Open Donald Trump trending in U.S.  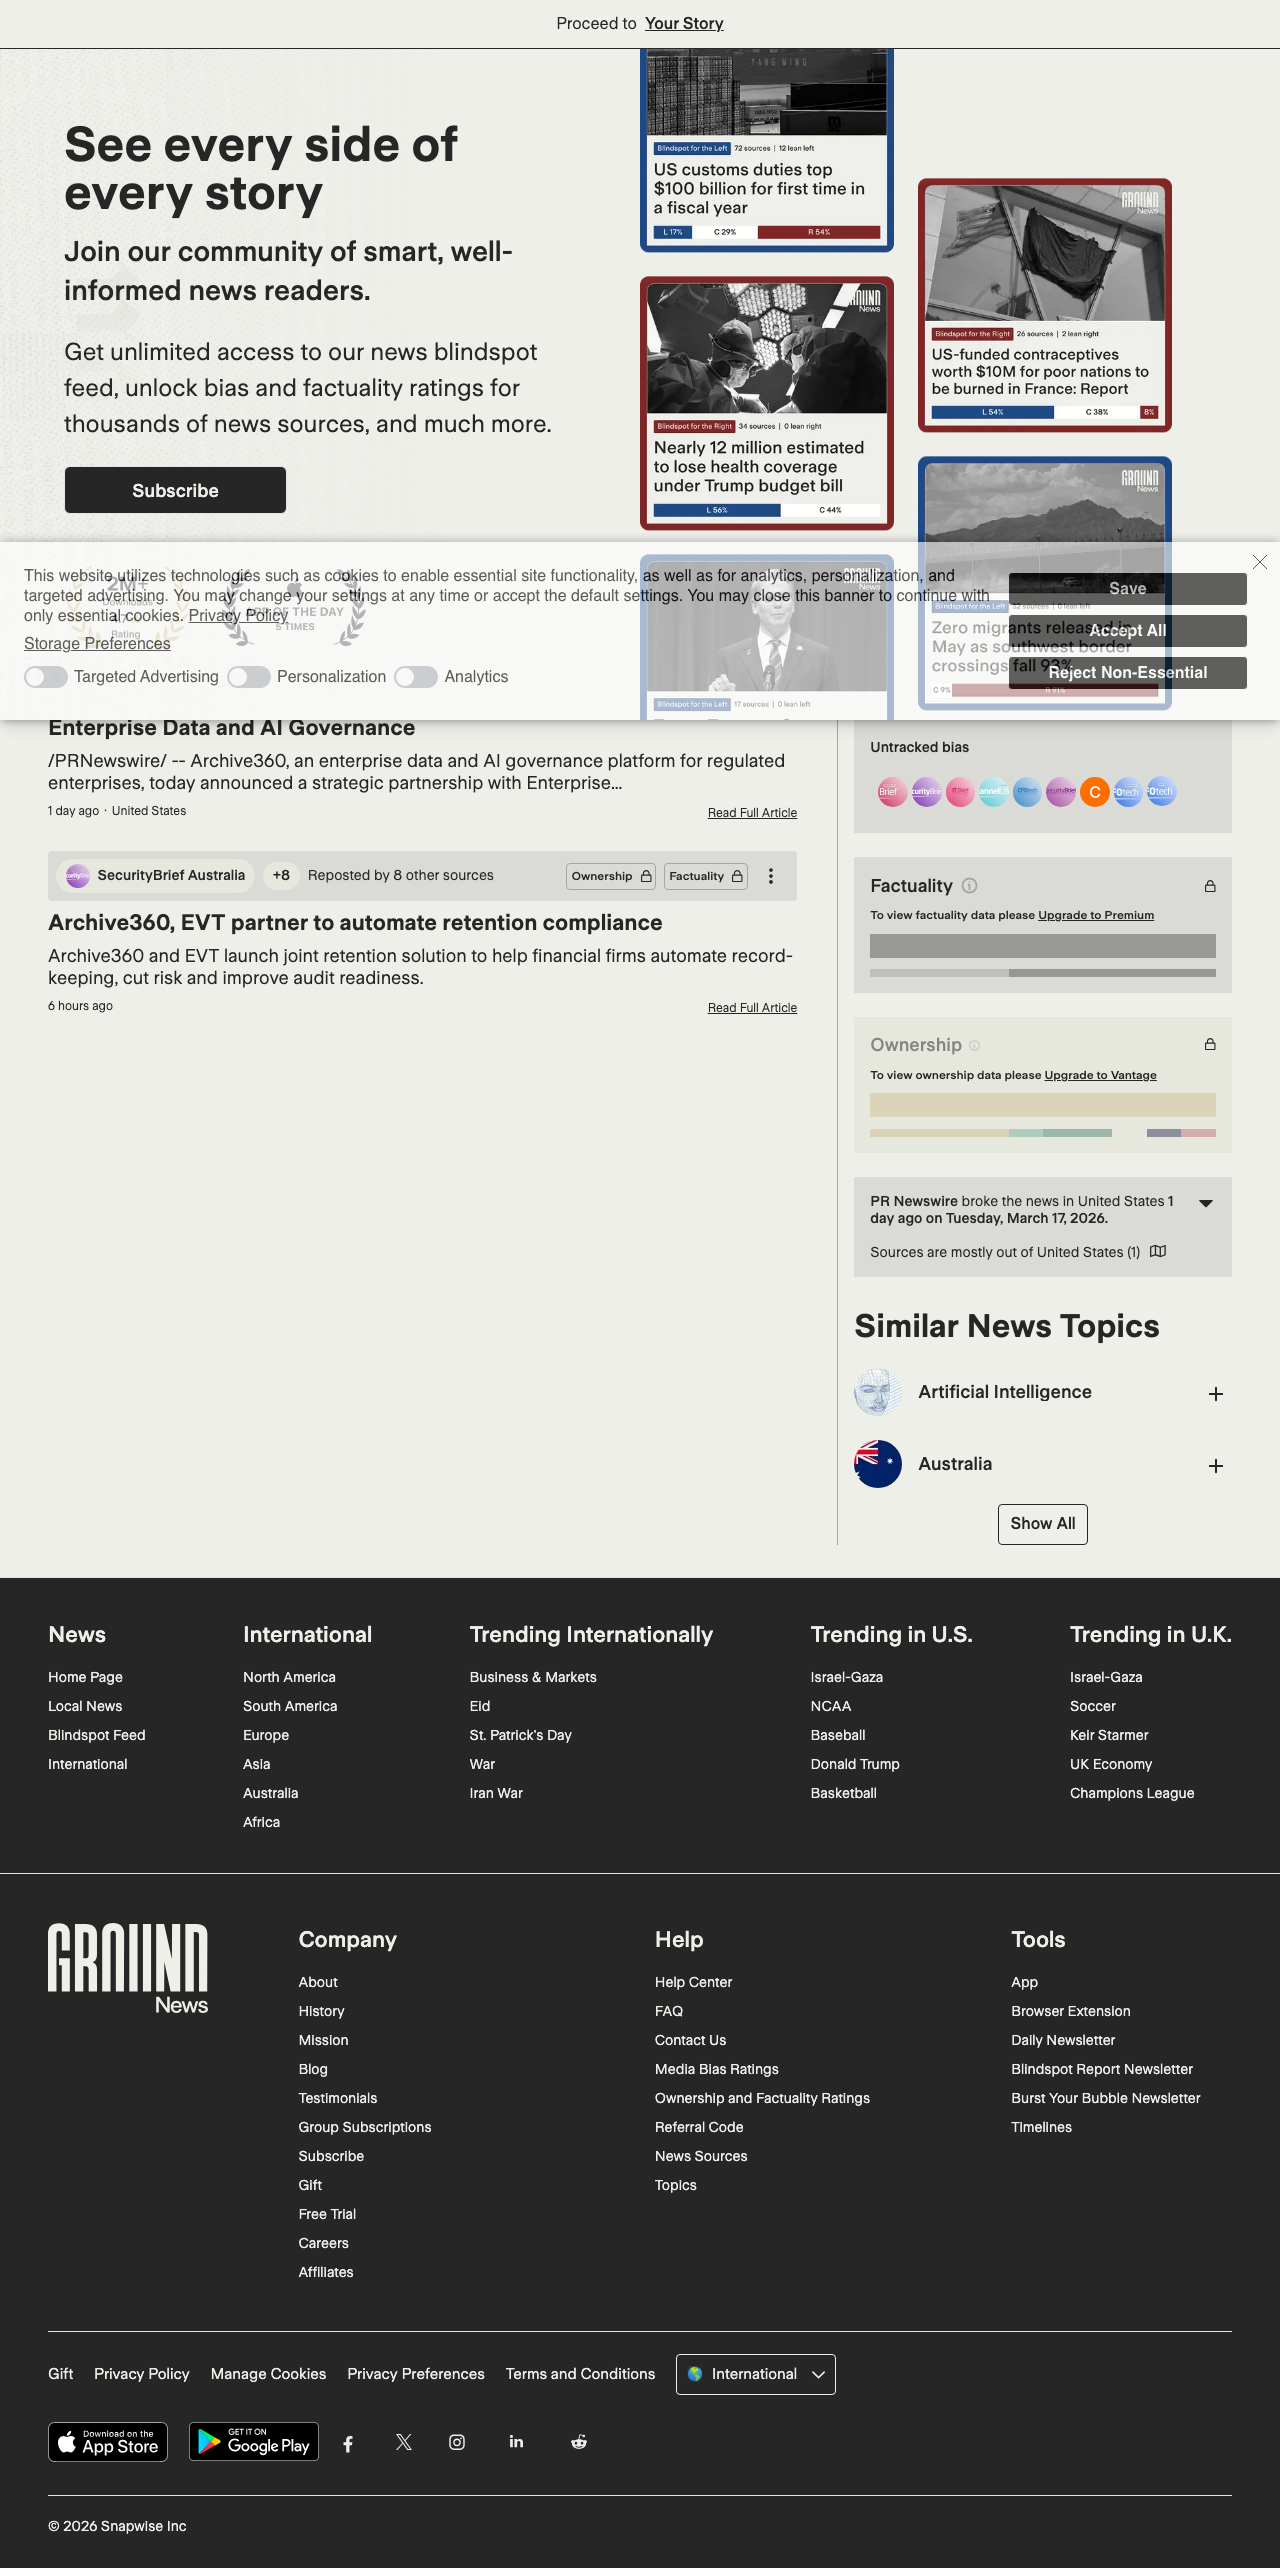[x=855, y=1764]
